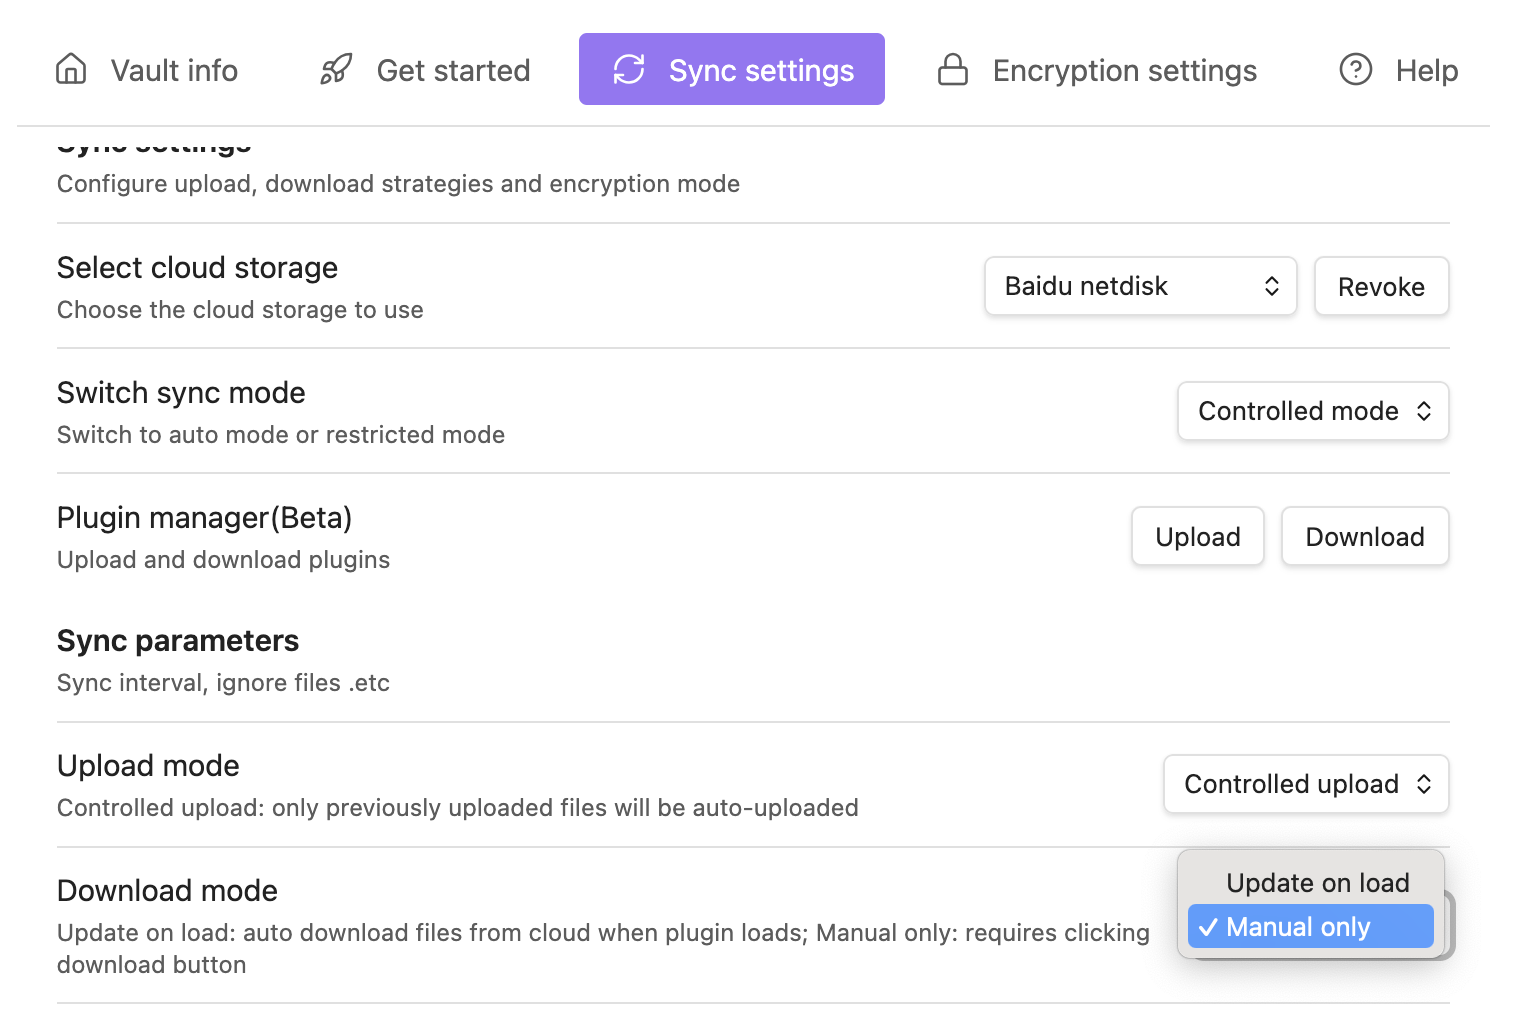Viewport: 1528px width, 1024px height.
Task: Go to the Get started tab
Action: [x=453, y=70]
